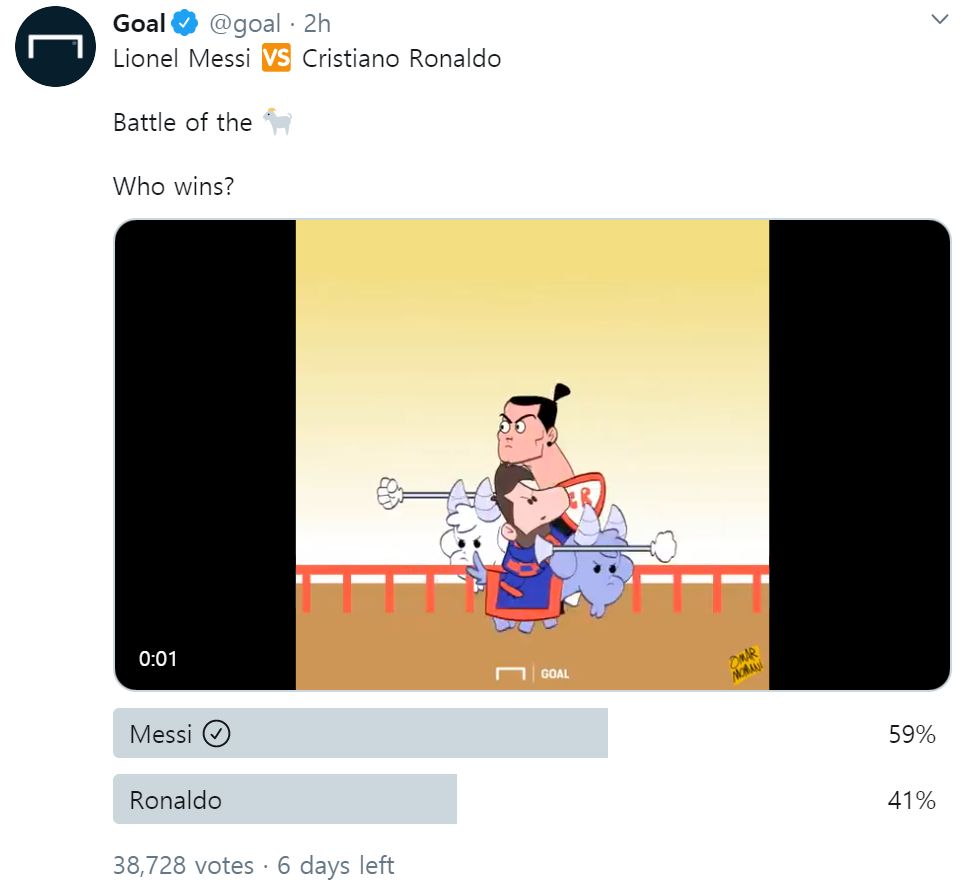The width and height of the screenshot is (971, 884).
Task: Click the 38,728 votes count
Action: (183, 865)
